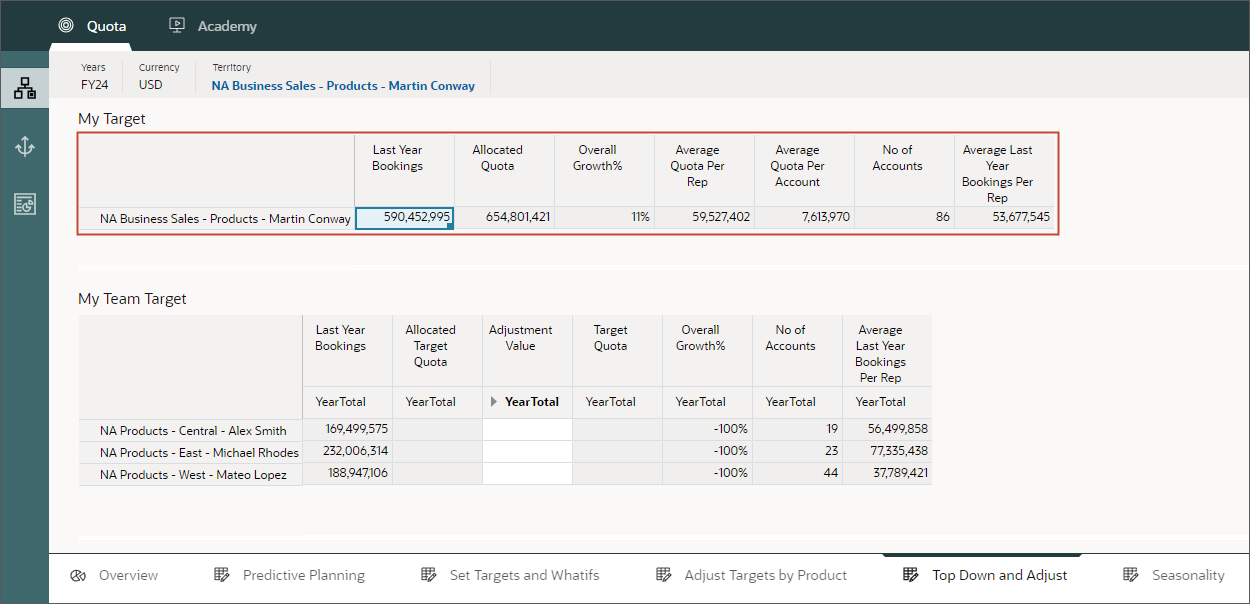Viewport: 1250px width, 604px height.
Task: Open the report chart sidebar icon
Action: [25, 204]
